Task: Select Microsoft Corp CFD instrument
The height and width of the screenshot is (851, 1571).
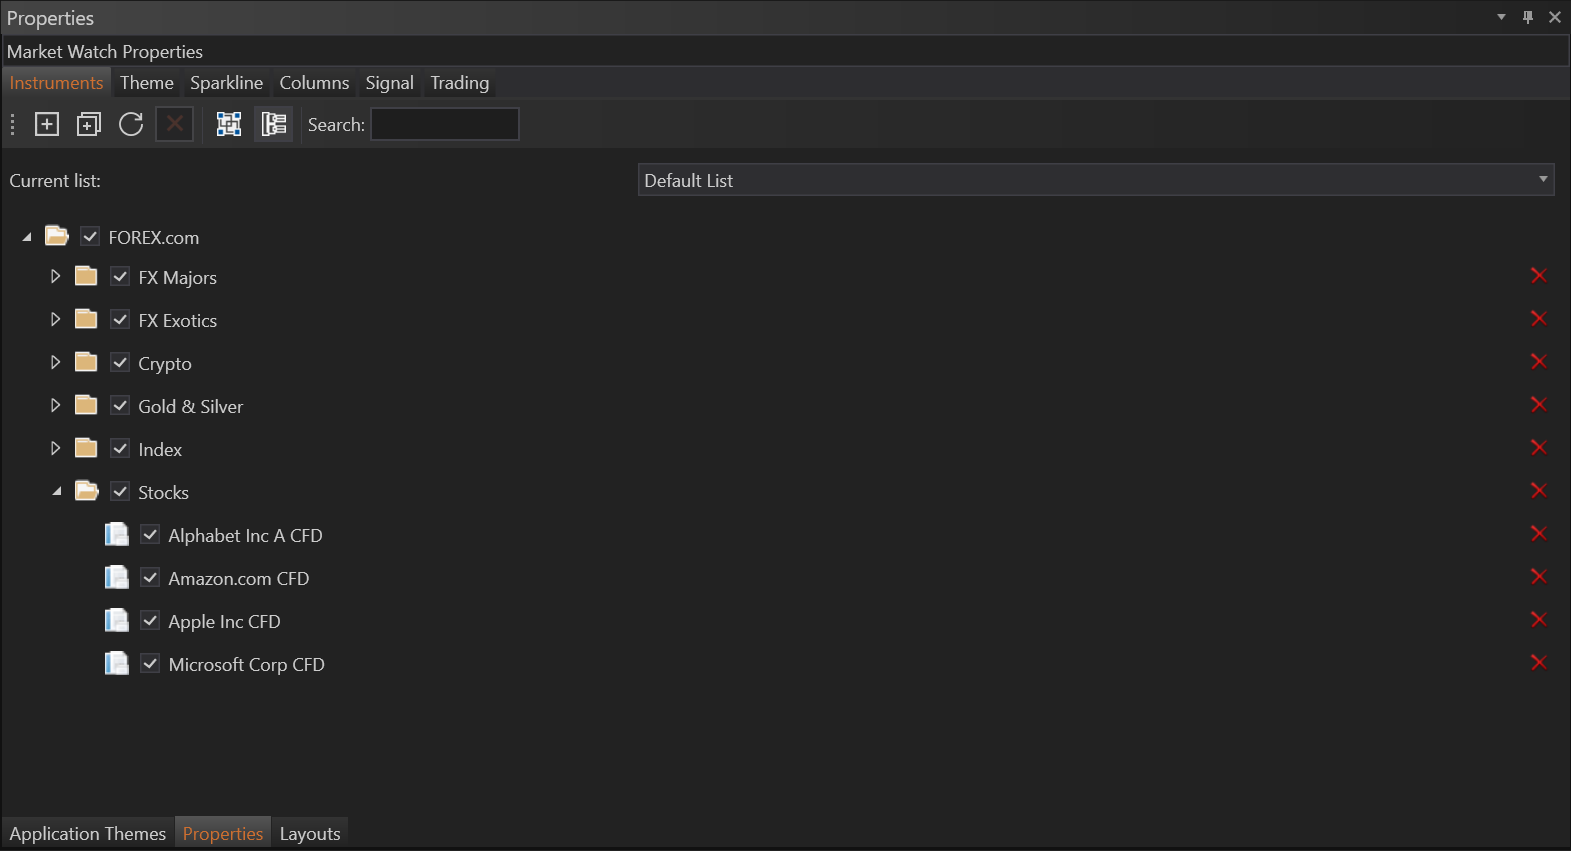Action: coord(246,664)
